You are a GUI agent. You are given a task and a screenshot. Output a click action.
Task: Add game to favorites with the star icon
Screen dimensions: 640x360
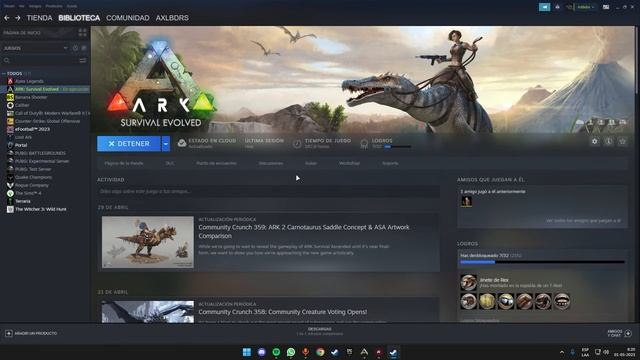[622, 141]
